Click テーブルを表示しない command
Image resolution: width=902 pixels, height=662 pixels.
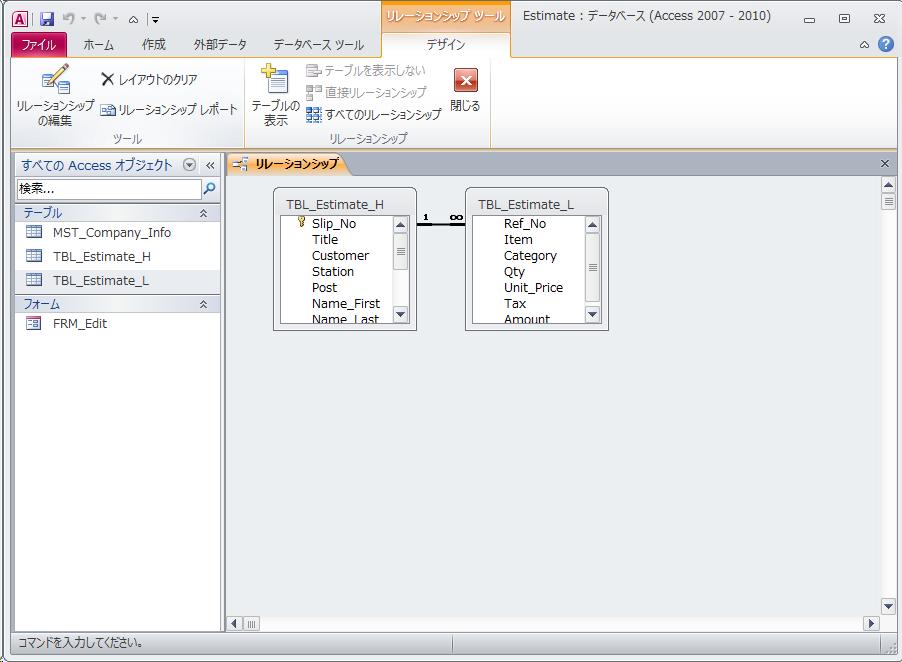(x=366, y=70)
